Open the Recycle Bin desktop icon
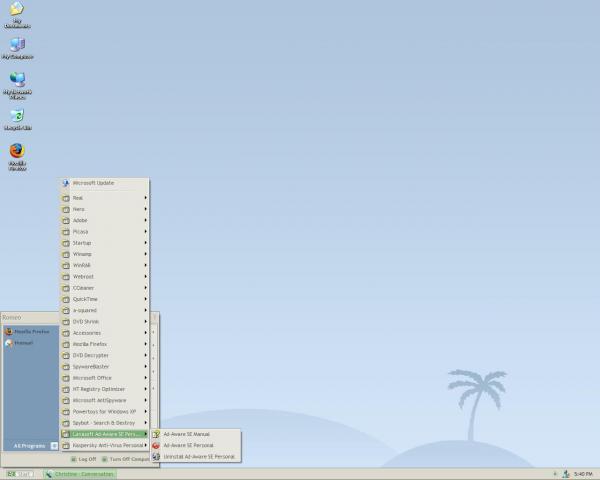 pyautogui.click(x=17, y=119)
